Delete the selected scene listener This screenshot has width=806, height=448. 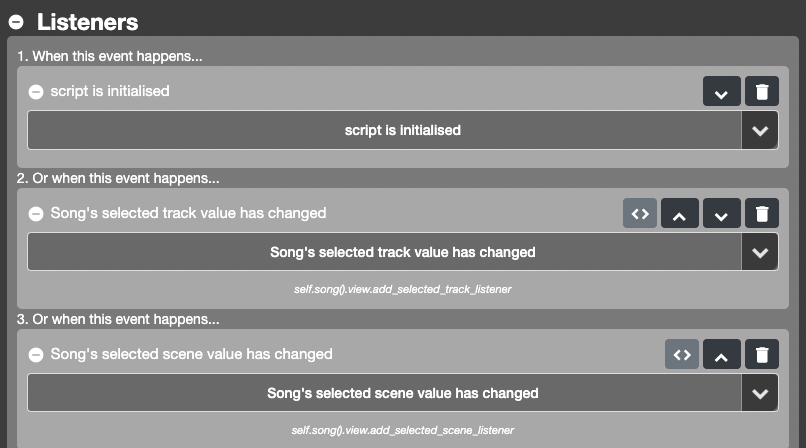coord(762,354)
